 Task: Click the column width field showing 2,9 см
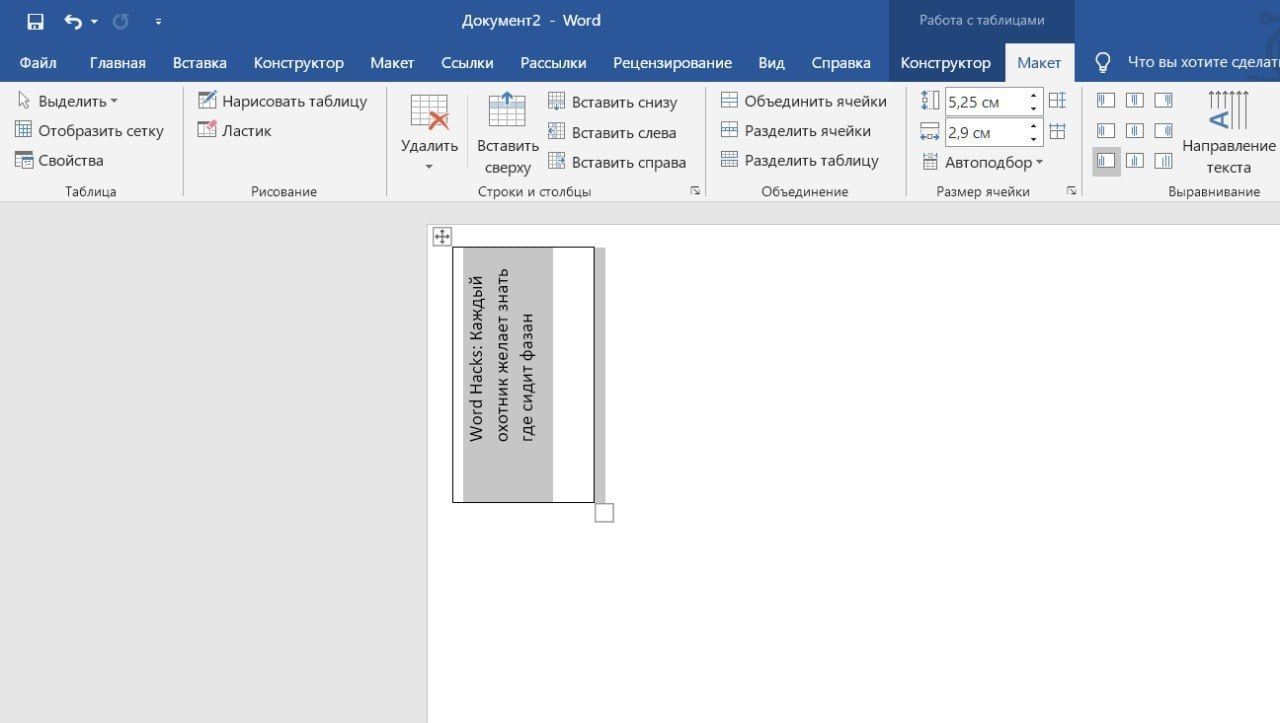point(985,132)
